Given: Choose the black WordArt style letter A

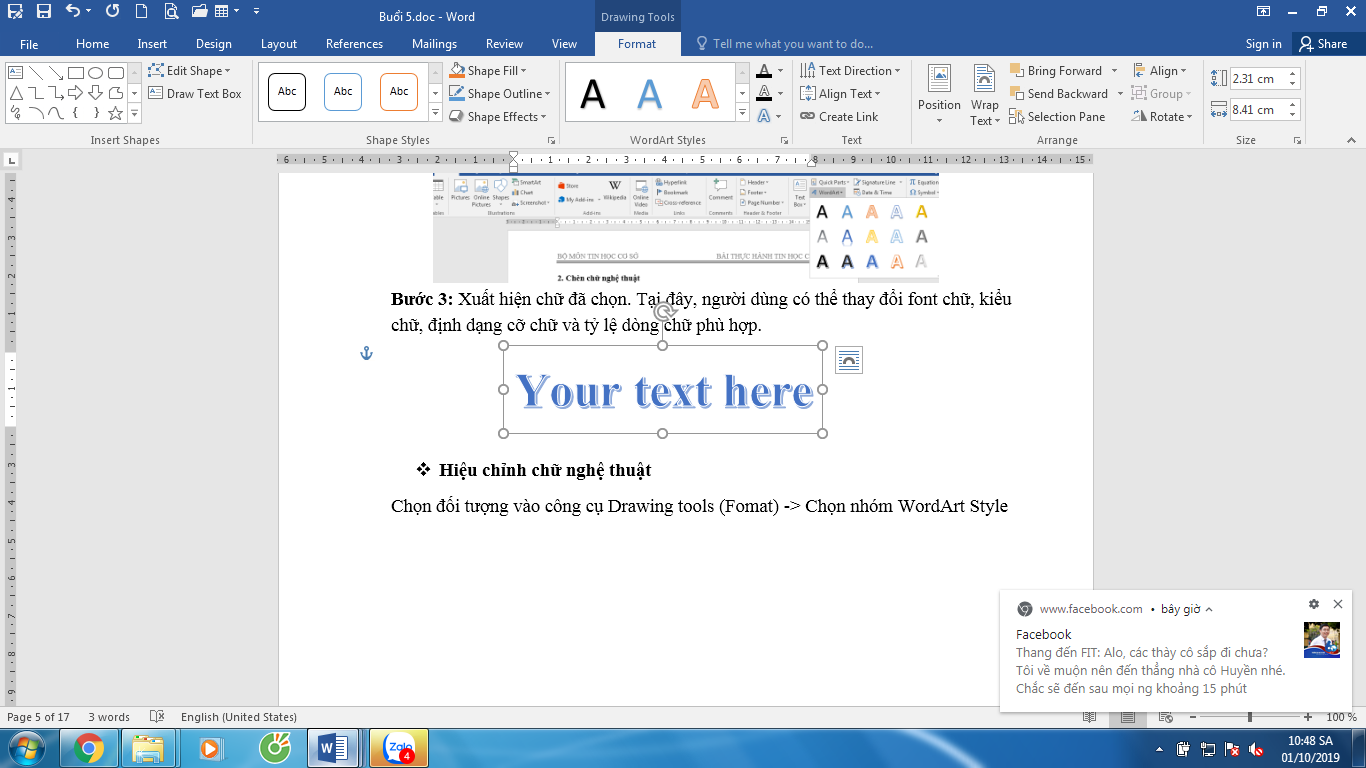Looking at the screenshot, I should [593, 94].
